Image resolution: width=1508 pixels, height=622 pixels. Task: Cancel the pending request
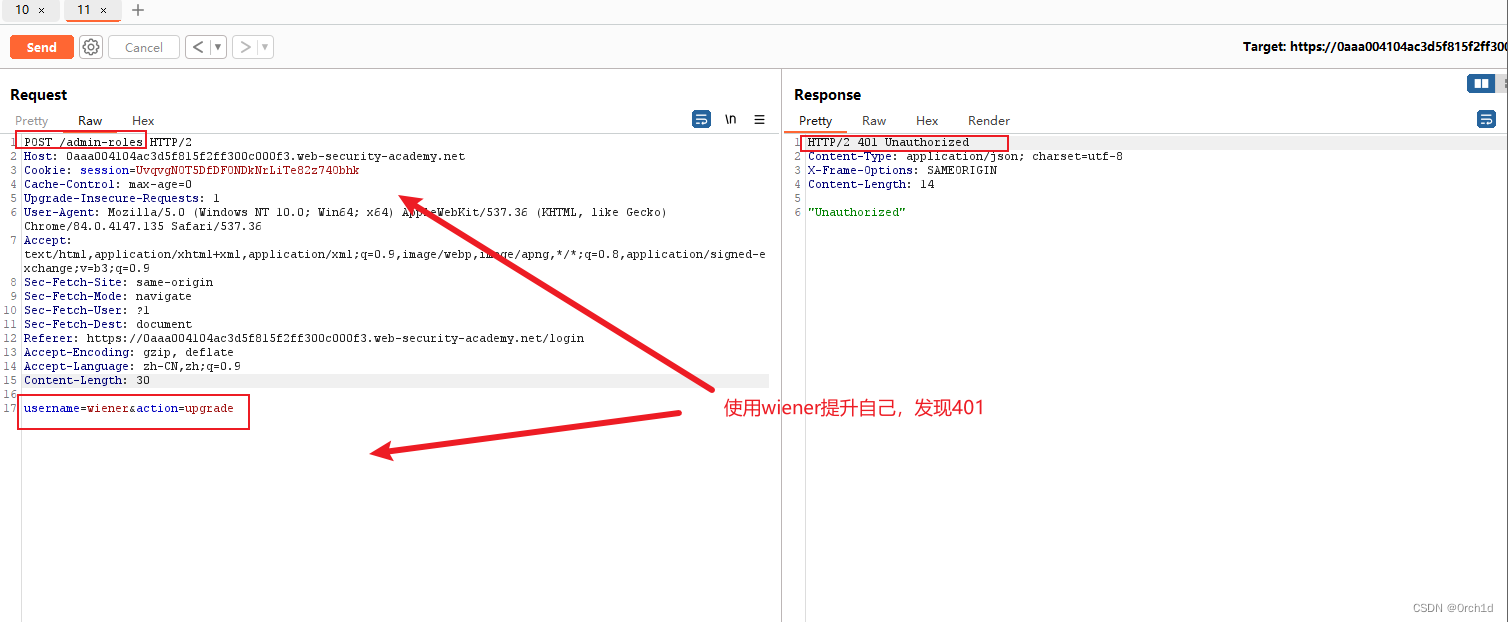pos(143,46)
